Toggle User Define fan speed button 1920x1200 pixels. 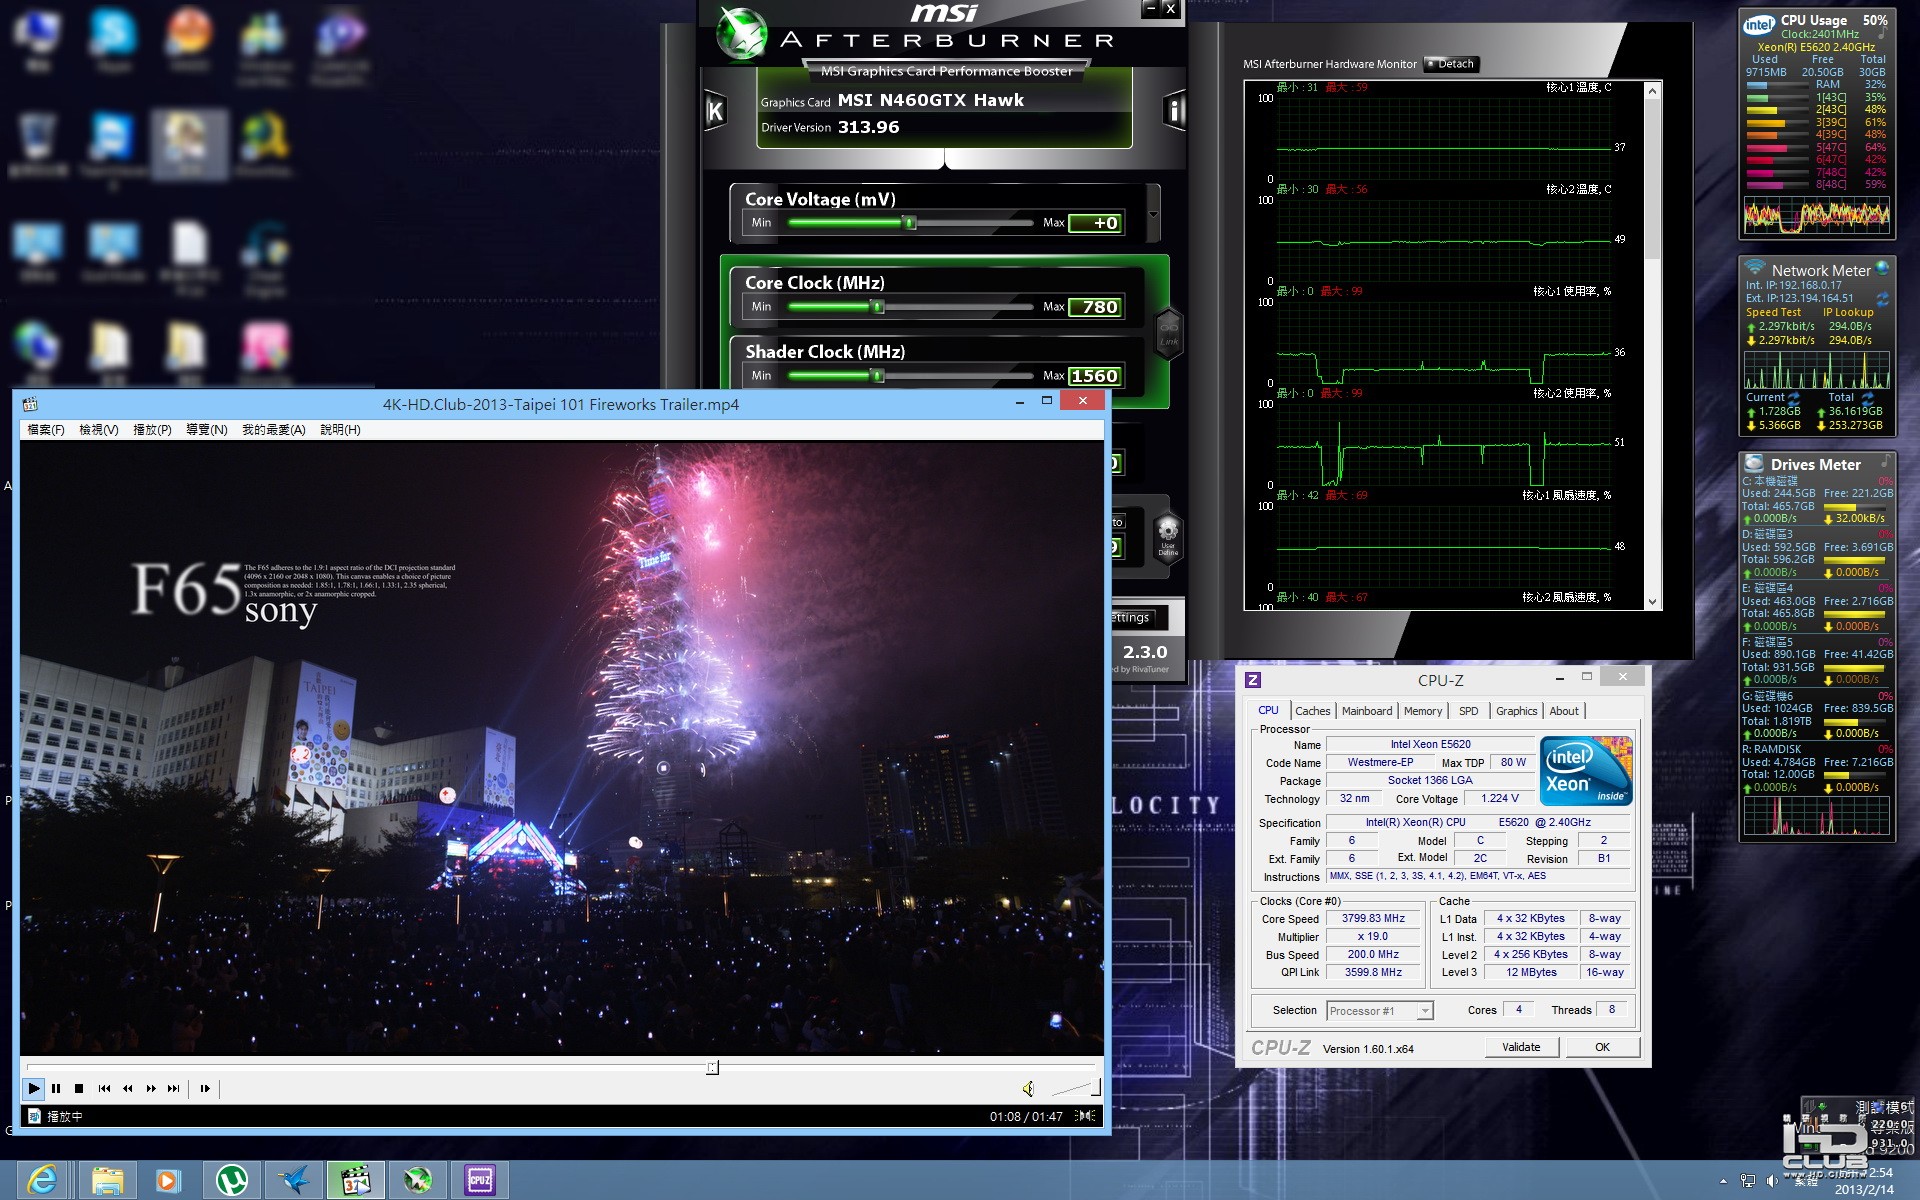pyautogui.click(x=1167, y=537)
